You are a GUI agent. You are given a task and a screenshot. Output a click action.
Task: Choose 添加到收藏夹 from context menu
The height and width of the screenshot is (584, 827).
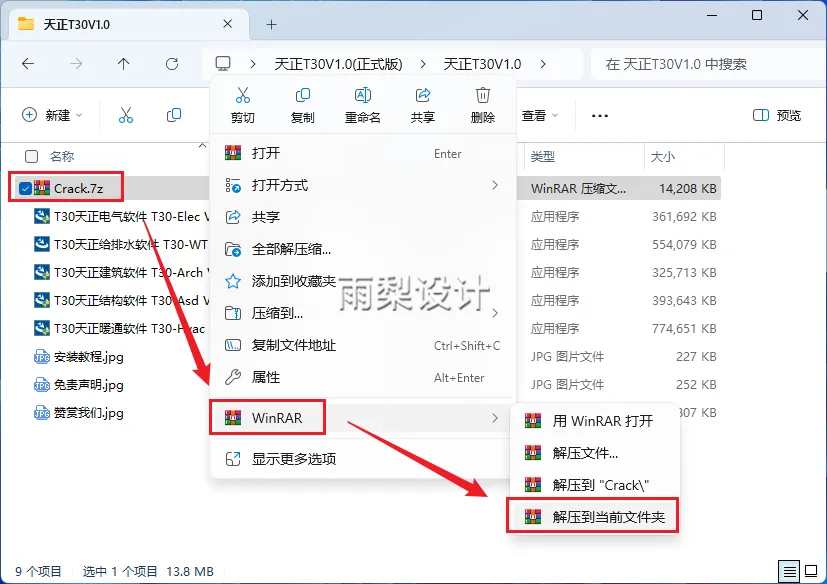(x=362, y=281)
